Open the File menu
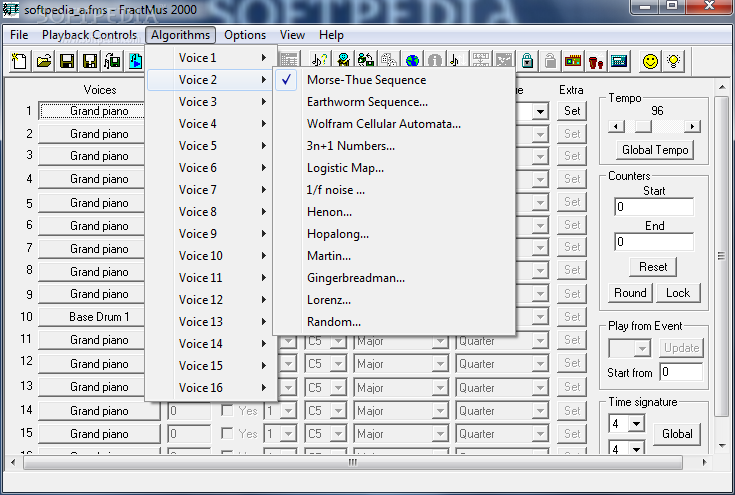Screen dimensions: 735x495 click(19, 35)
